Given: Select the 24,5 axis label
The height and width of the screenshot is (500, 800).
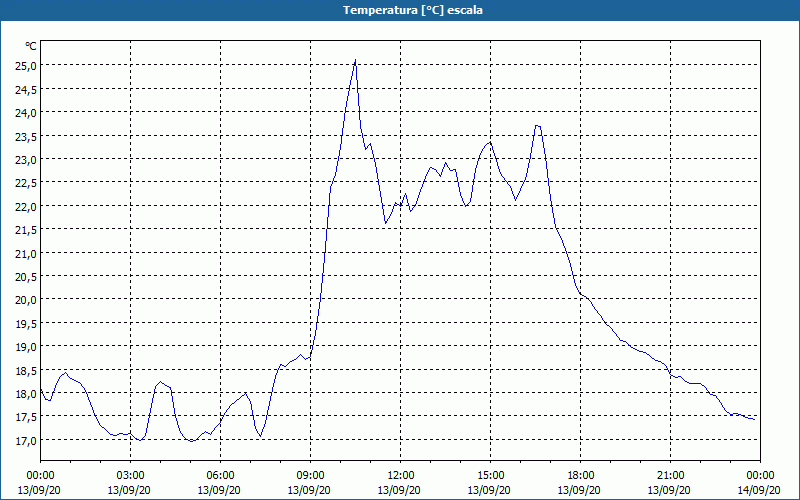Looking at the screenshot, I should pyautogui.click(x=26, y=89).
